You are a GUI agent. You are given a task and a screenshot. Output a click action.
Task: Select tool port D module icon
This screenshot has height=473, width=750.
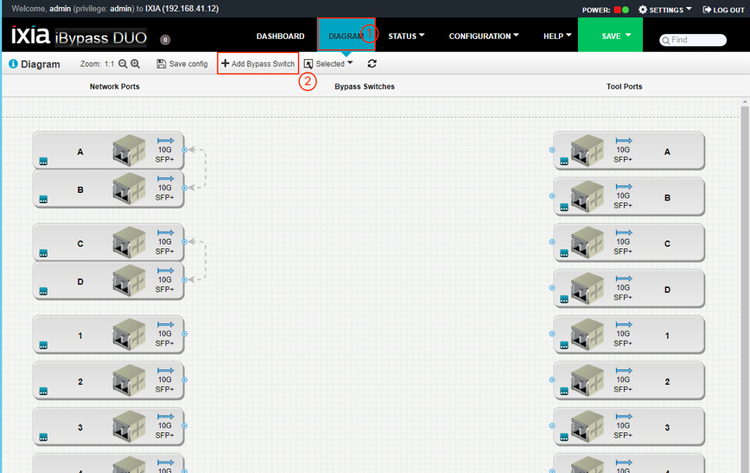point(587,288)
